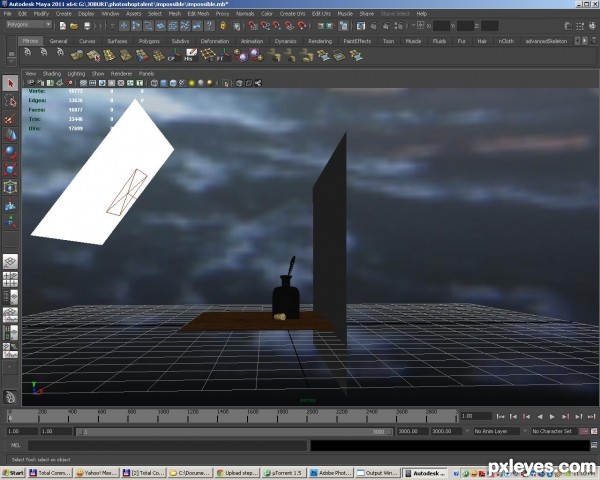
Task: Click the MEL command input field
Action: pos(167,445)
